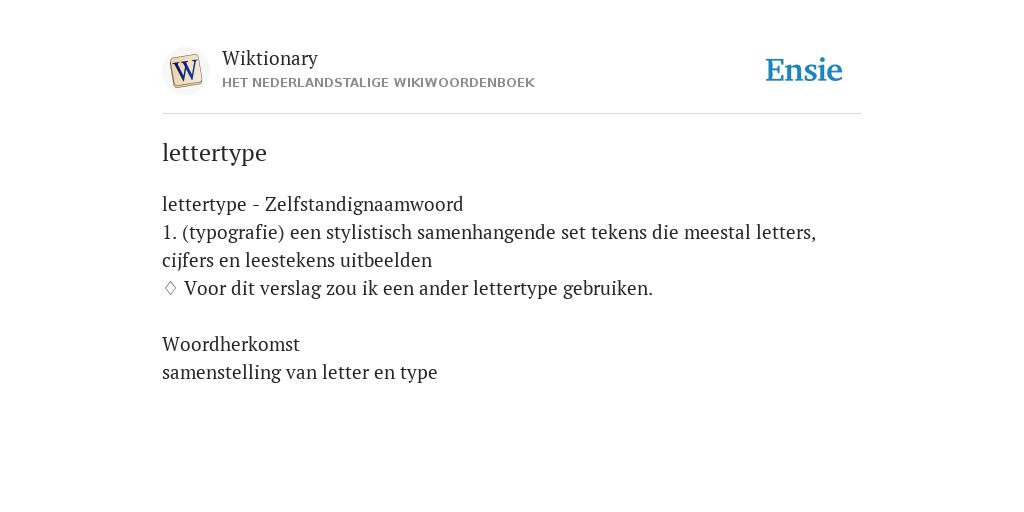Viewport: 1024px width, 512px height.
Task: Click the word 'gebruiken' in the example sentence
Action: pyautogui.click(x=605, y=289)
